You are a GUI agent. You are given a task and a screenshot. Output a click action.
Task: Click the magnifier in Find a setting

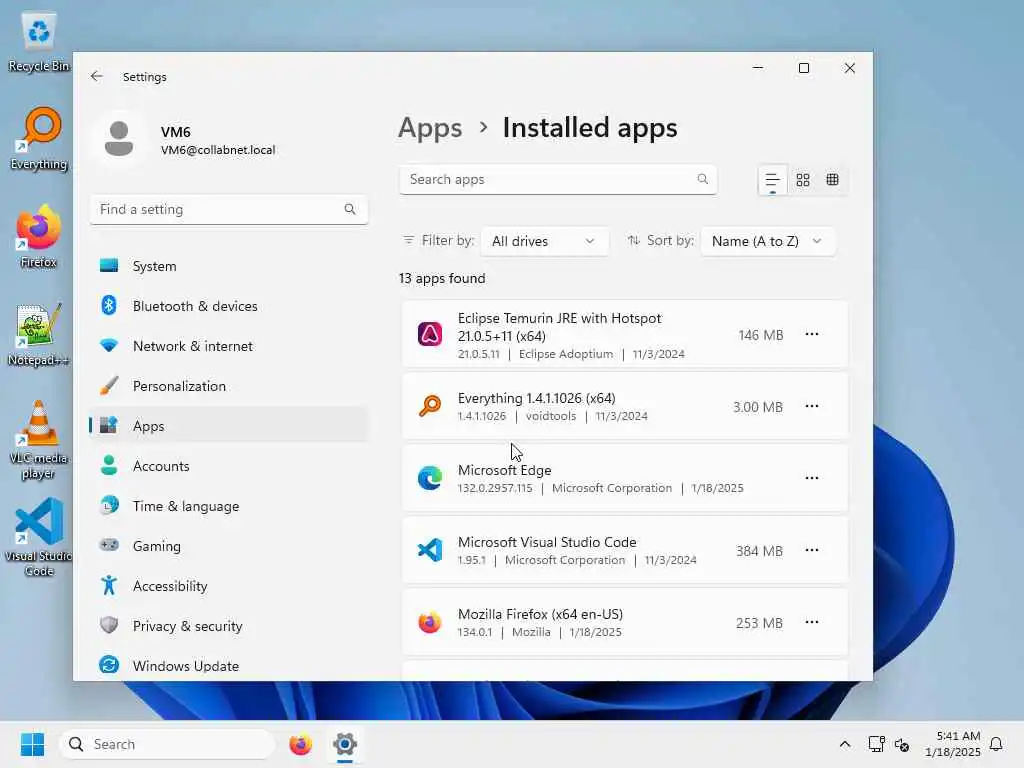[350, 209]
